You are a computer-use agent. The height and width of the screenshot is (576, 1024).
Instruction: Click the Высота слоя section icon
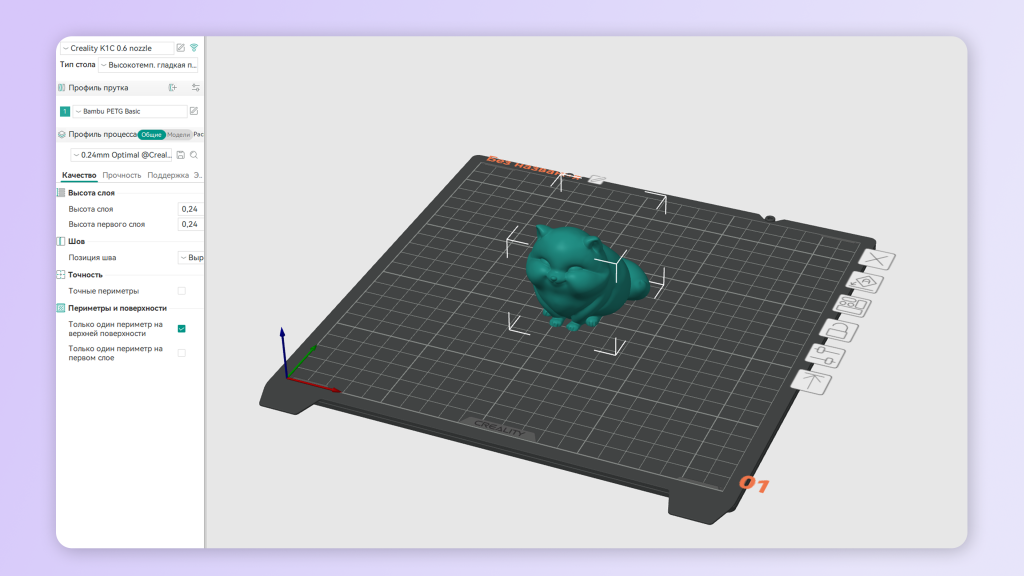click(61, 193)
